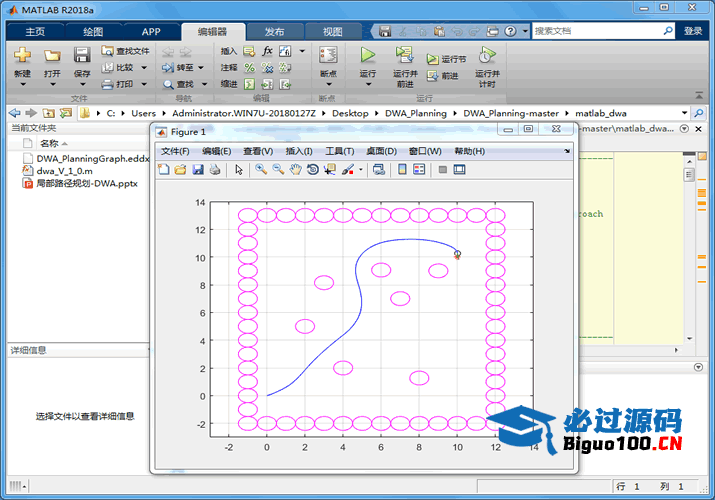715x500 pixels.
Task: Toggle the Zoom Out tool in Figure
Action: coord(278,170)
